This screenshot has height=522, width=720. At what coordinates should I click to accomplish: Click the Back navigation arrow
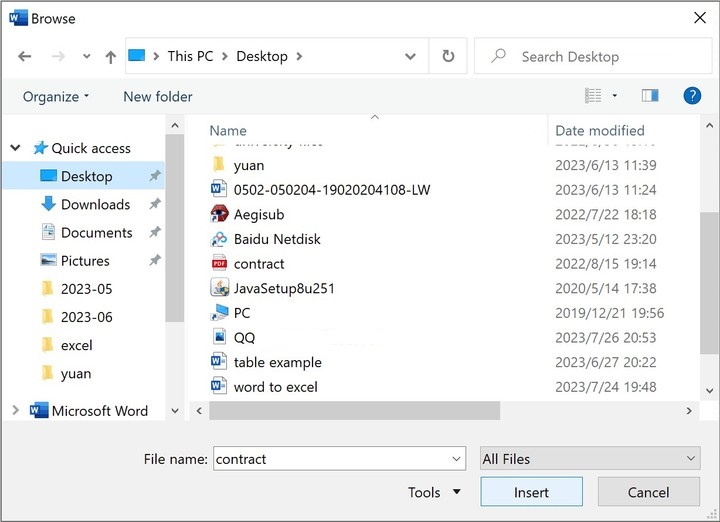tap(25, 57)
